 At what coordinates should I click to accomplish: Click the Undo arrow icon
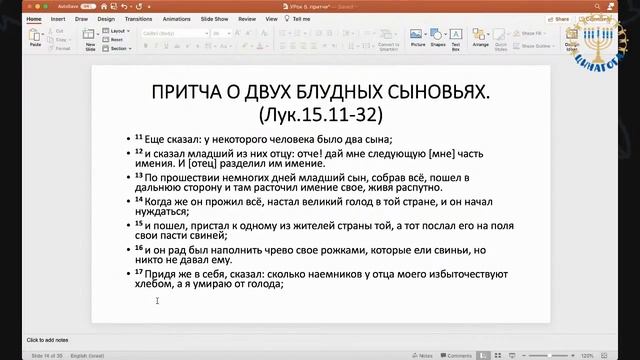(x=124, y=7)
